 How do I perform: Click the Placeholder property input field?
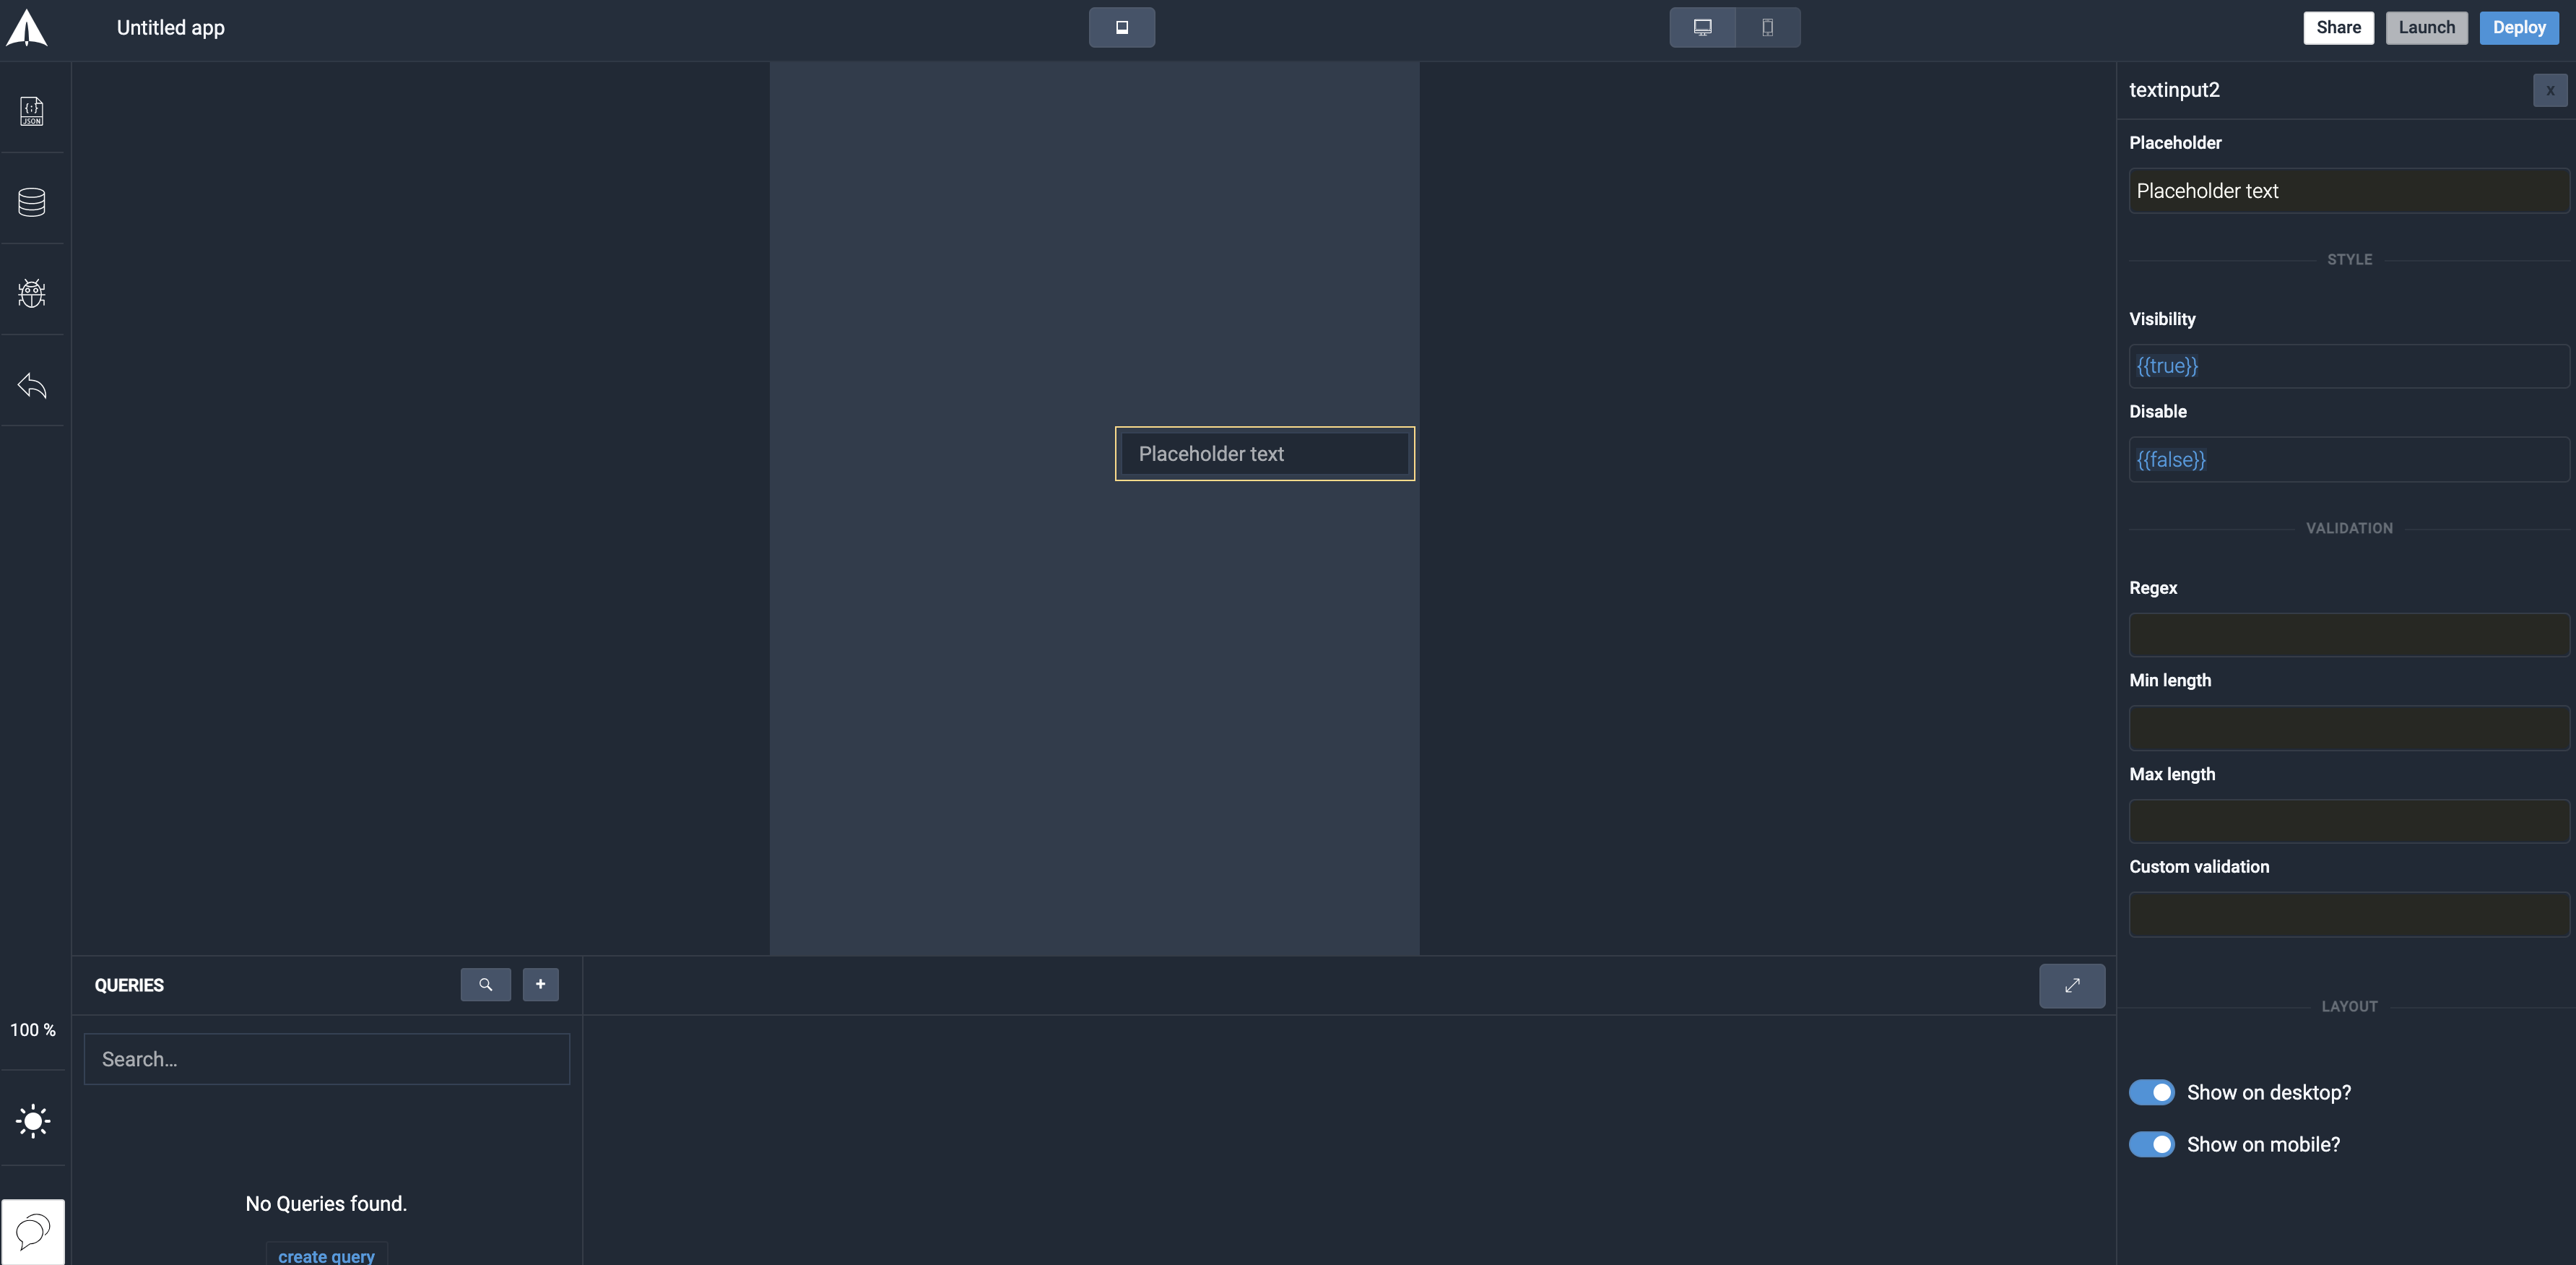[2349, 191]
